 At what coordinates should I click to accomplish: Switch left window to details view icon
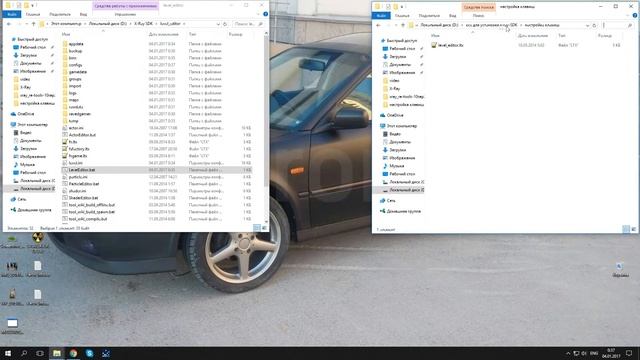click(x=257, y=228)
